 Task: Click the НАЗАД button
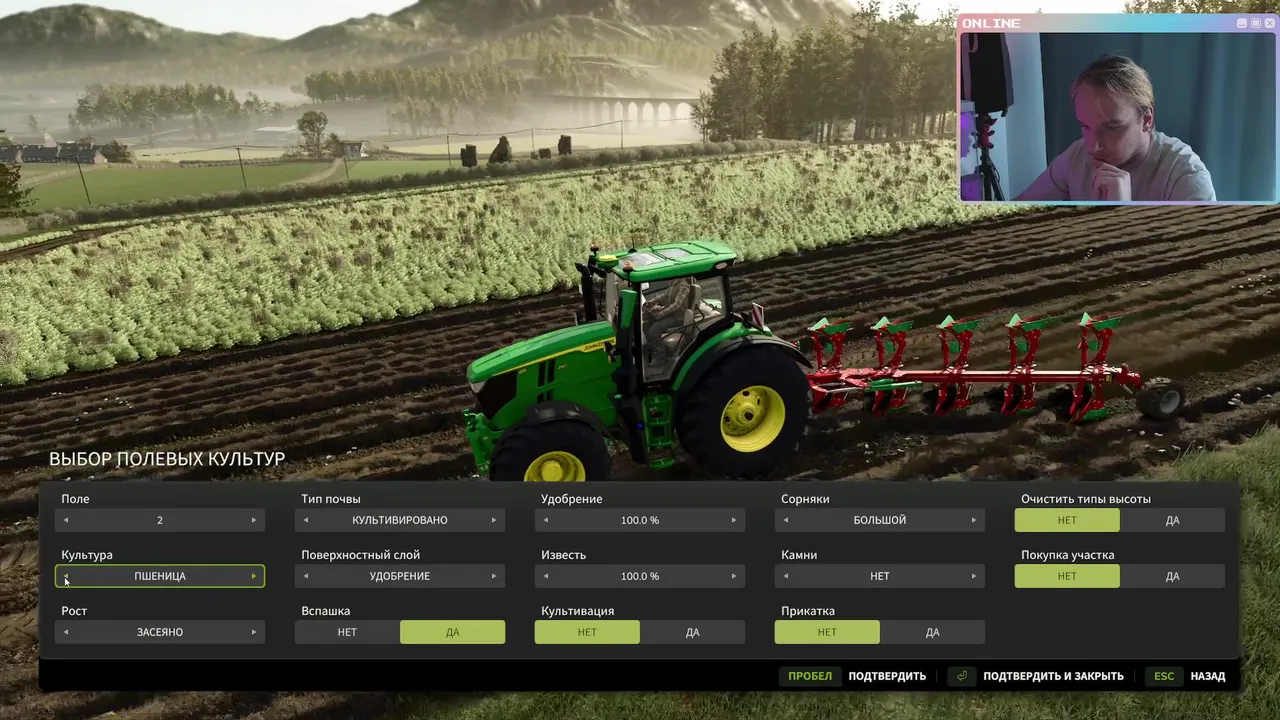click(1185, 676)
